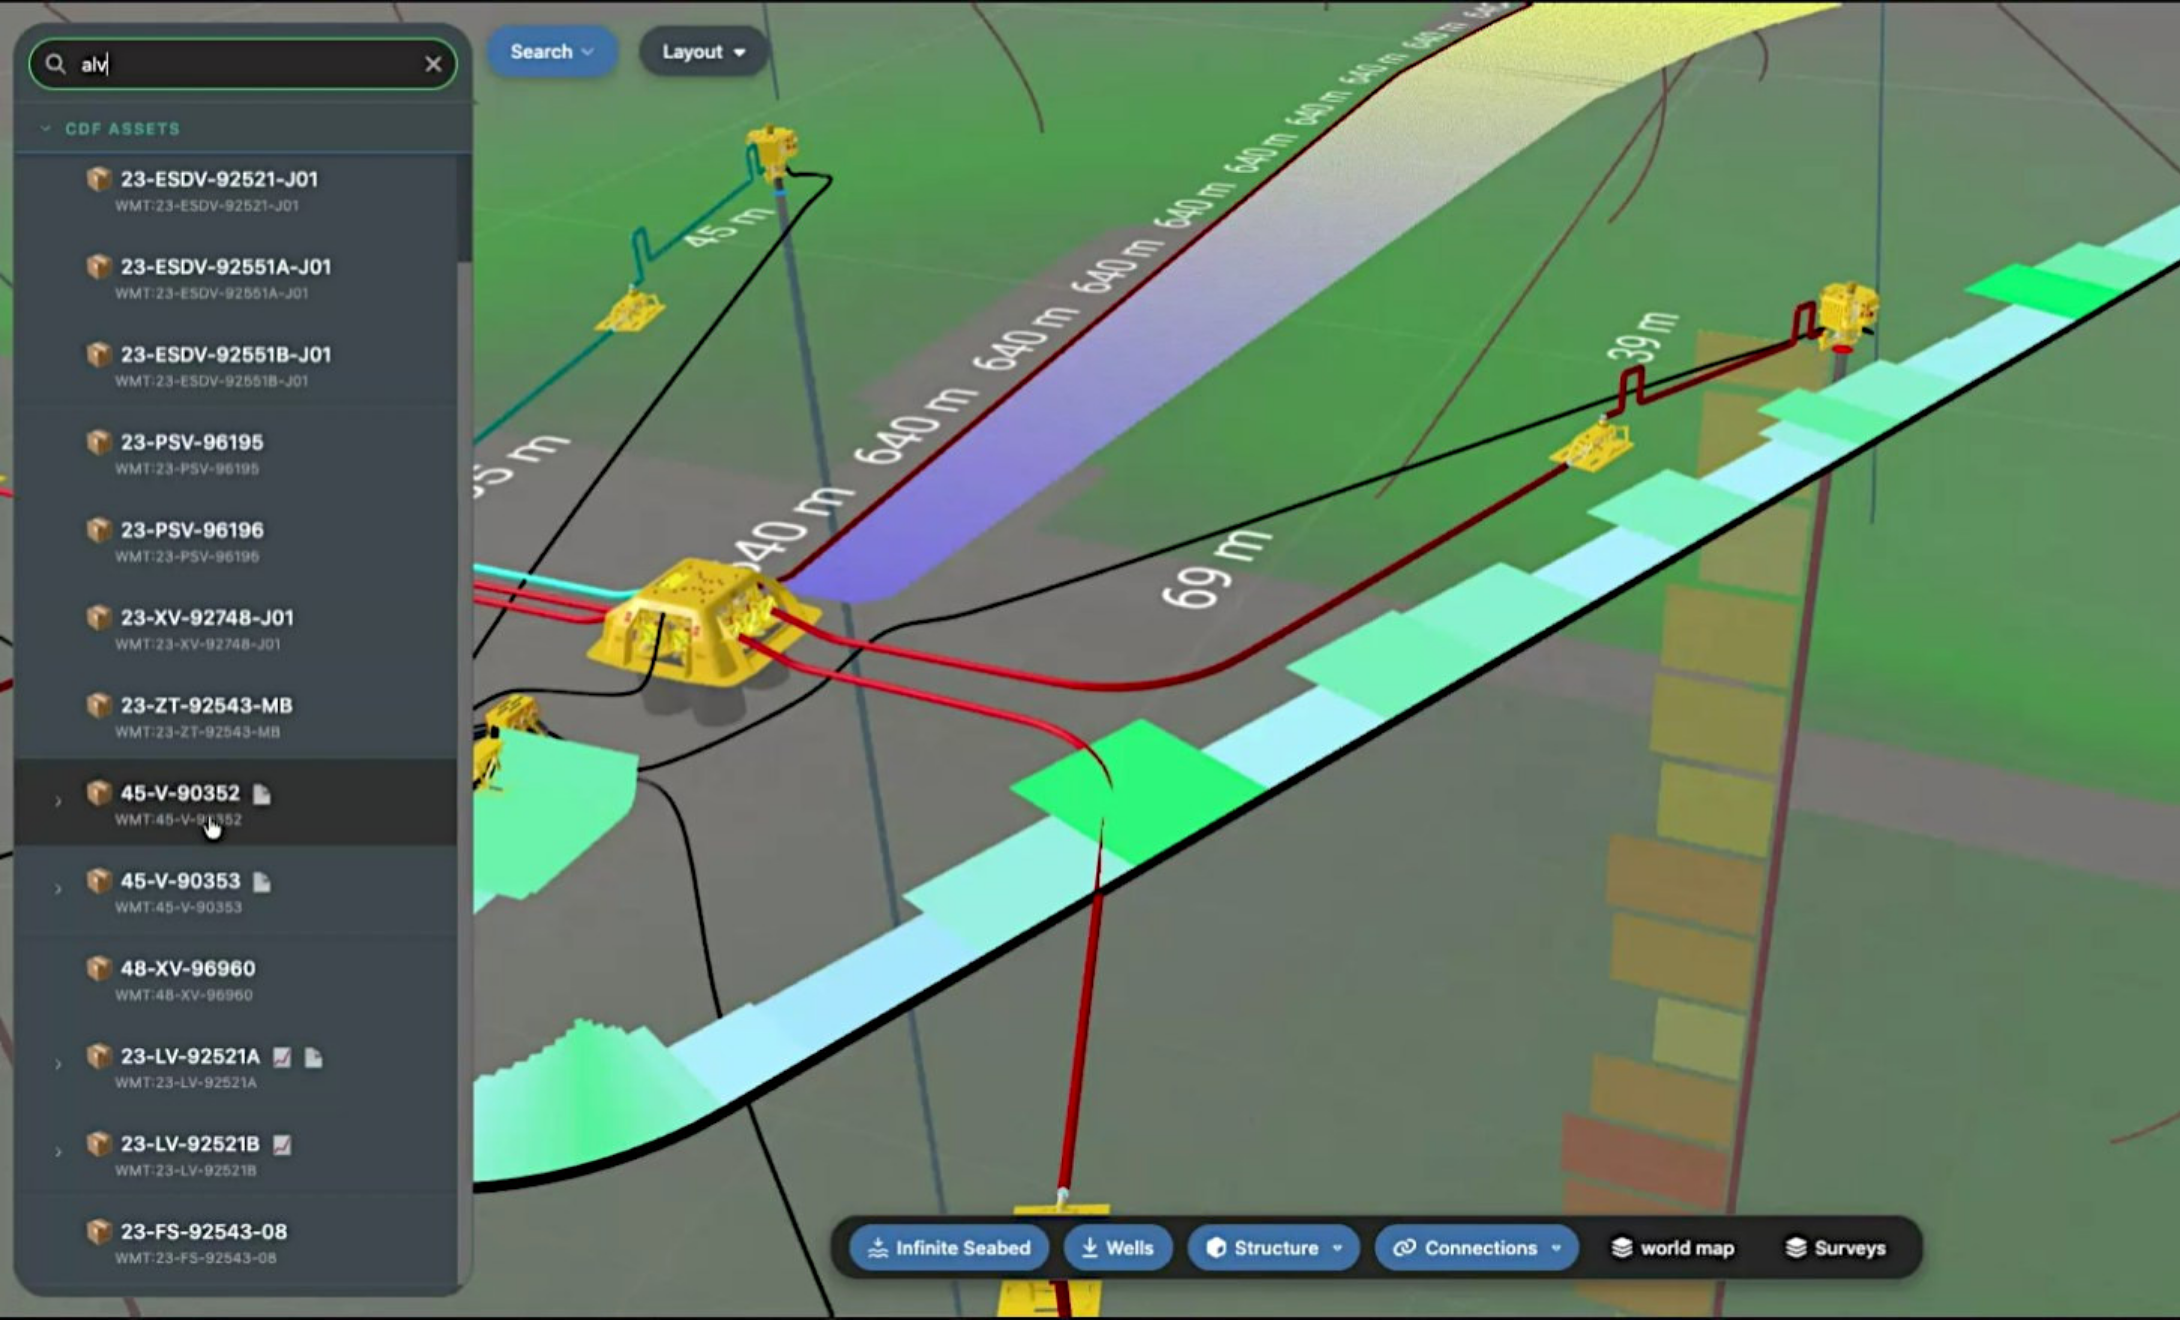Toggle the Surveys layer
The height and width of the screenshot is (1320, 2180).
1836,1248
